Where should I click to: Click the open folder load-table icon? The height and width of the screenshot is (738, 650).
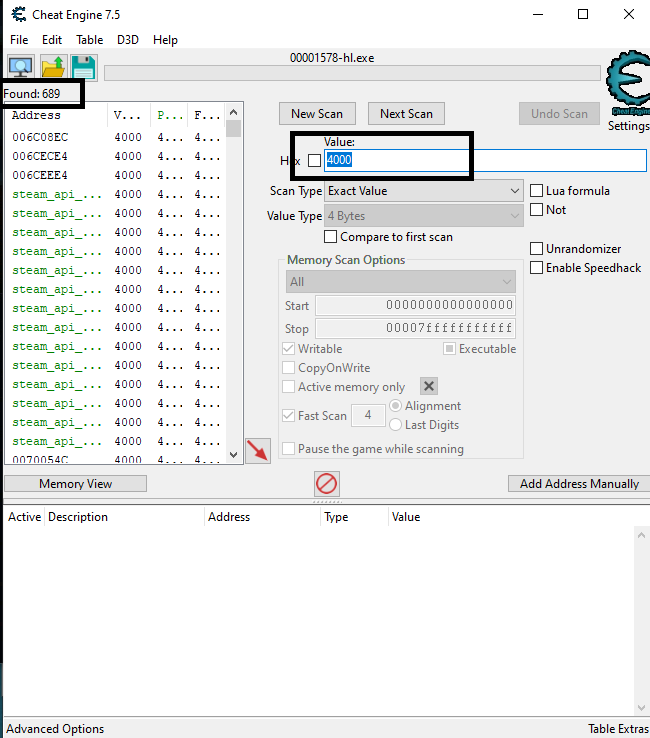[53, 67]
